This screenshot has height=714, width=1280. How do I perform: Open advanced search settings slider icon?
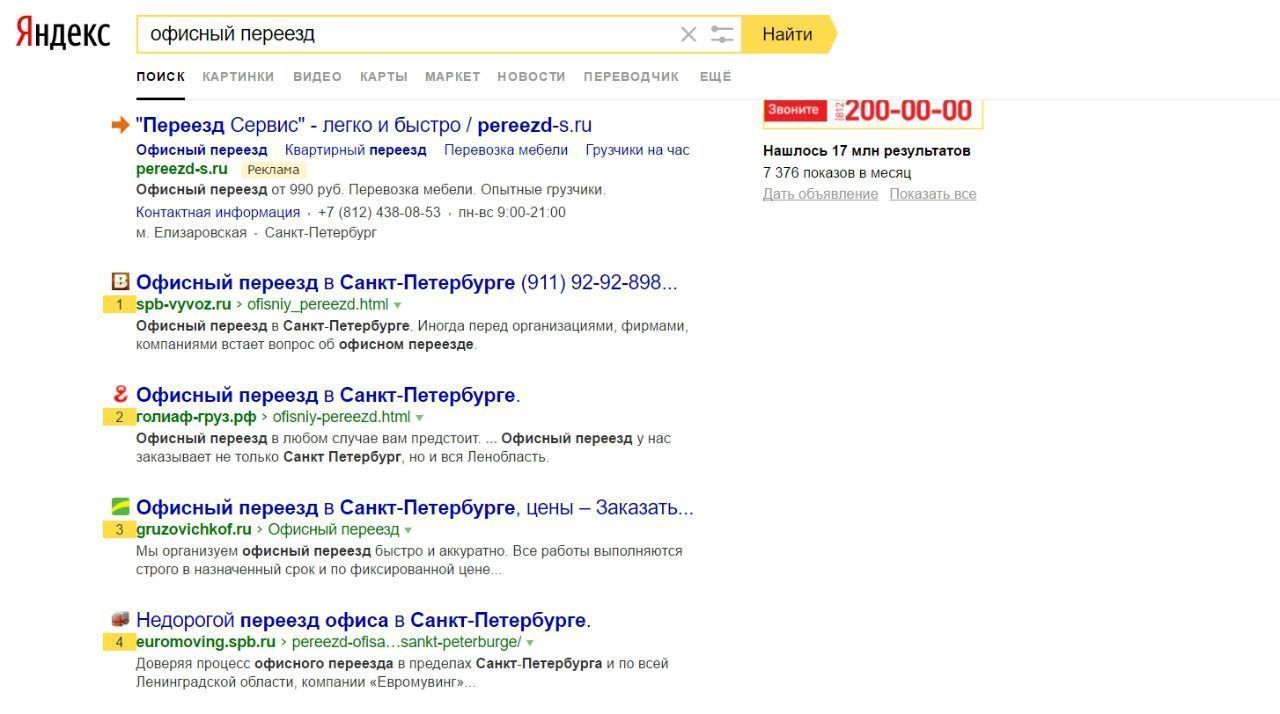721,35
